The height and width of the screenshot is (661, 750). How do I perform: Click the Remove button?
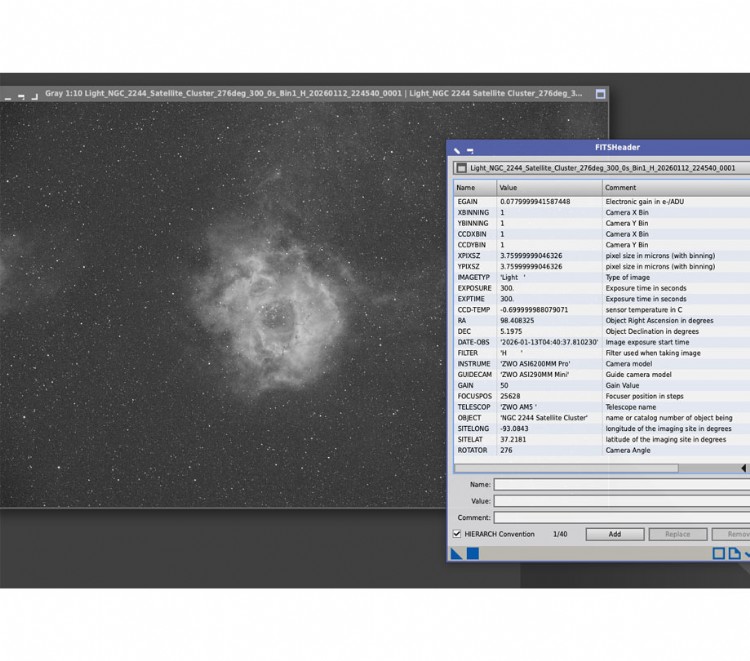tap(731, 534)
